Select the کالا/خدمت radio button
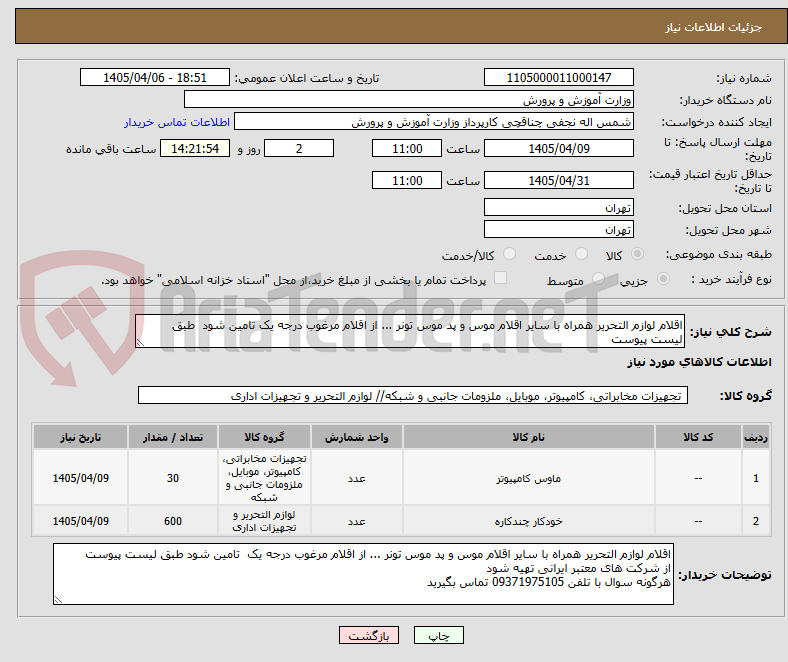 point(509,254)
